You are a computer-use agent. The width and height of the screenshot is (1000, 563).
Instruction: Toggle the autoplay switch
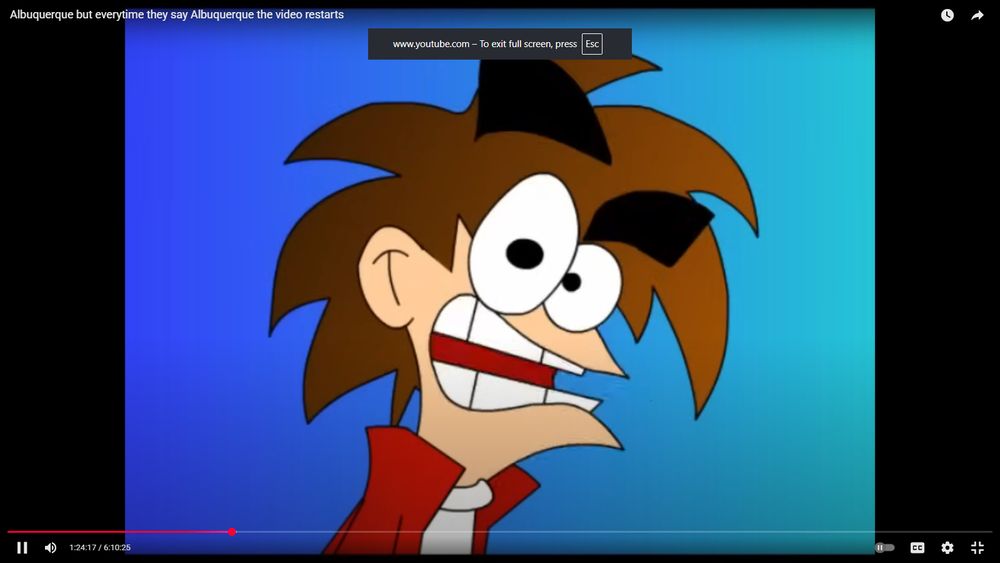click(x=885, y=548)
